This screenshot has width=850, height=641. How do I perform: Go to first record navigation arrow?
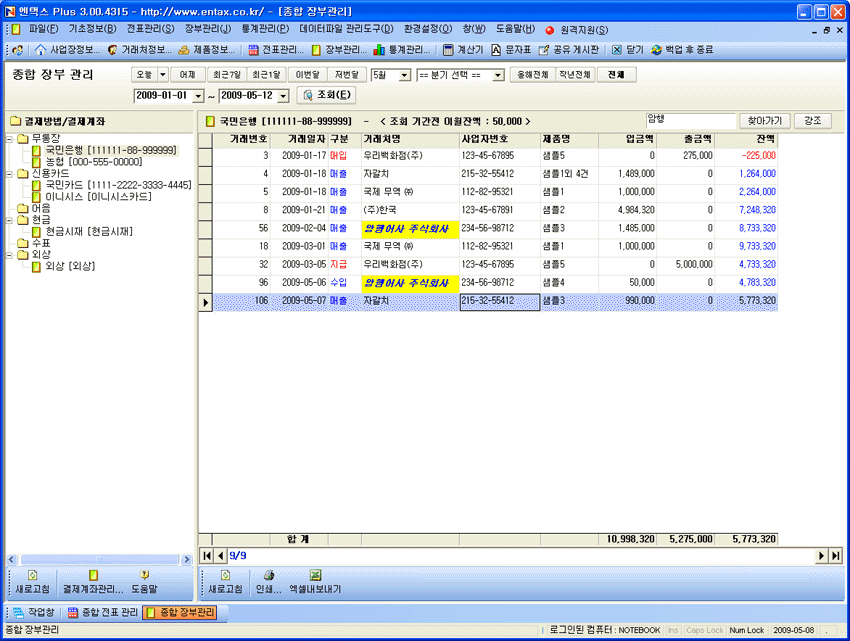click(x=207, y=555)
